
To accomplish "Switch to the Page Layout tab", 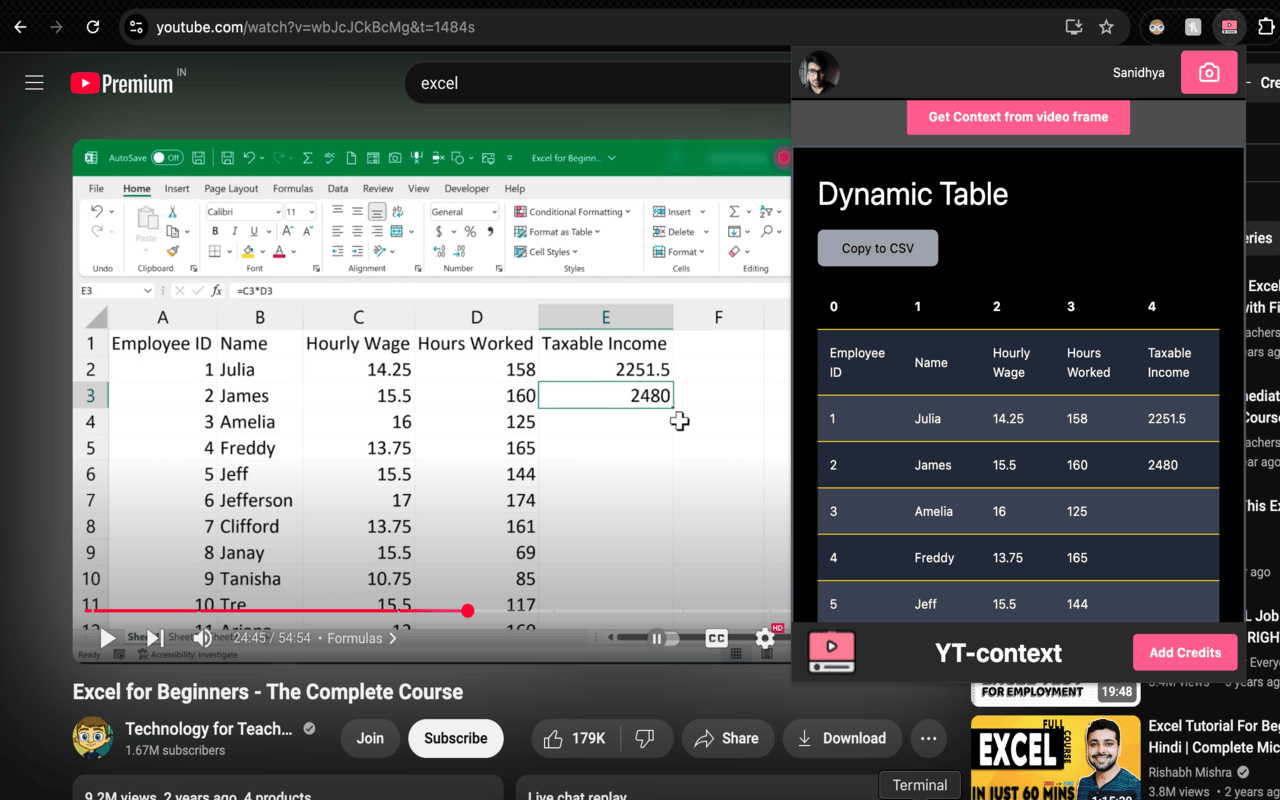I will tap(231, 188).
